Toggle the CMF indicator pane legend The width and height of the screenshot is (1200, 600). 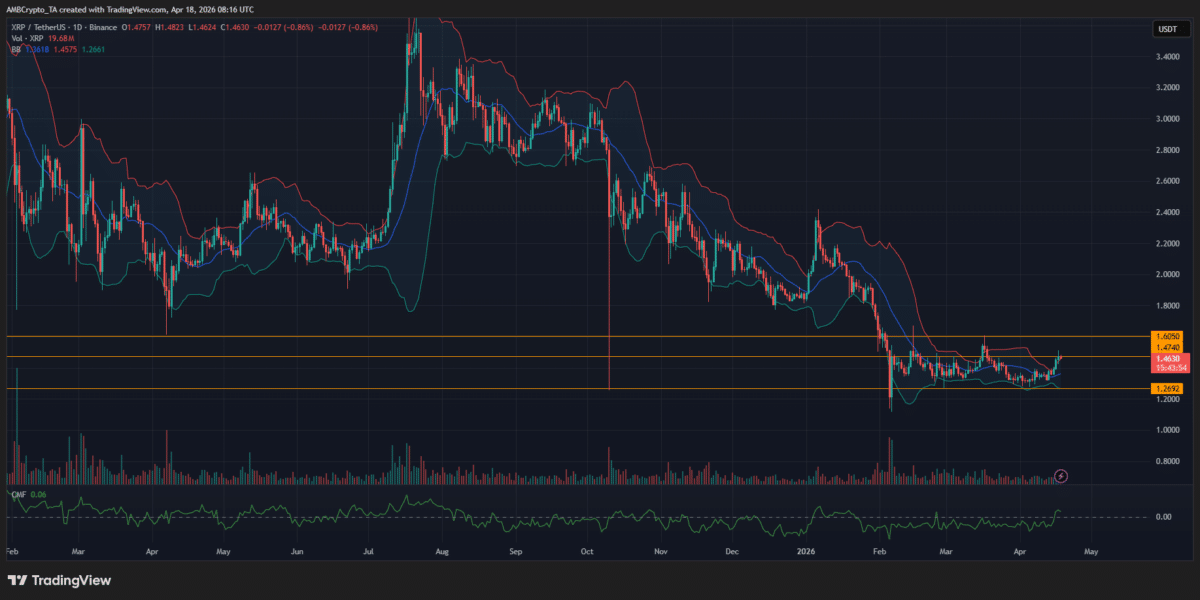pyautogui.click(x=18, y=495)
